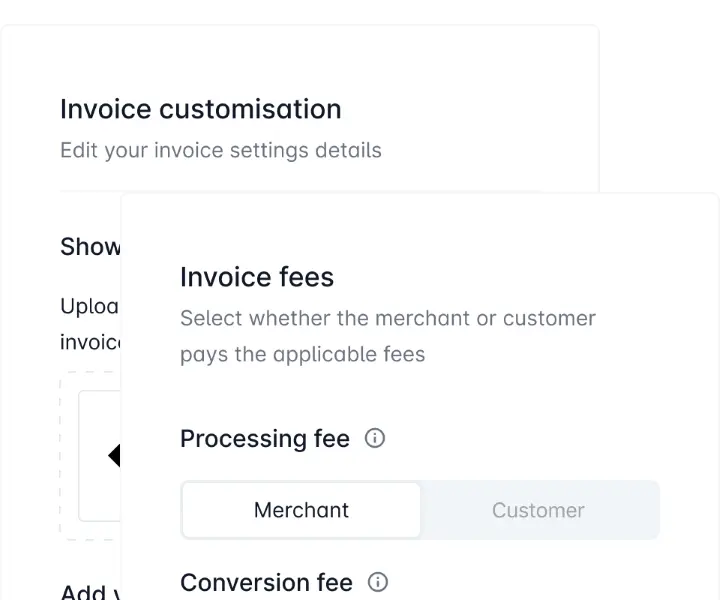Click the Invoice customisation heading

(x=200, y=109)
